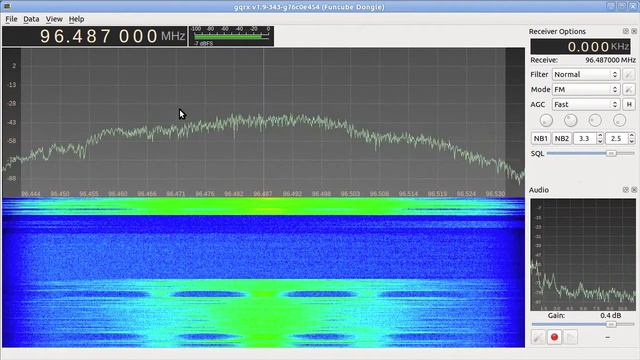Click the audio Gain slider handle
This screenshot has width=640, height=360.
[611, 324]
